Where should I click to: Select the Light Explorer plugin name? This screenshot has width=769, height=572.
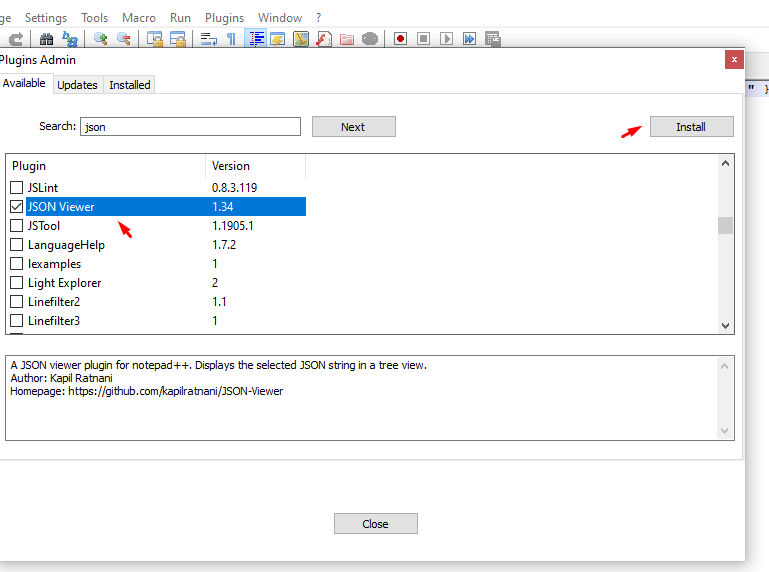pos(64,283)
